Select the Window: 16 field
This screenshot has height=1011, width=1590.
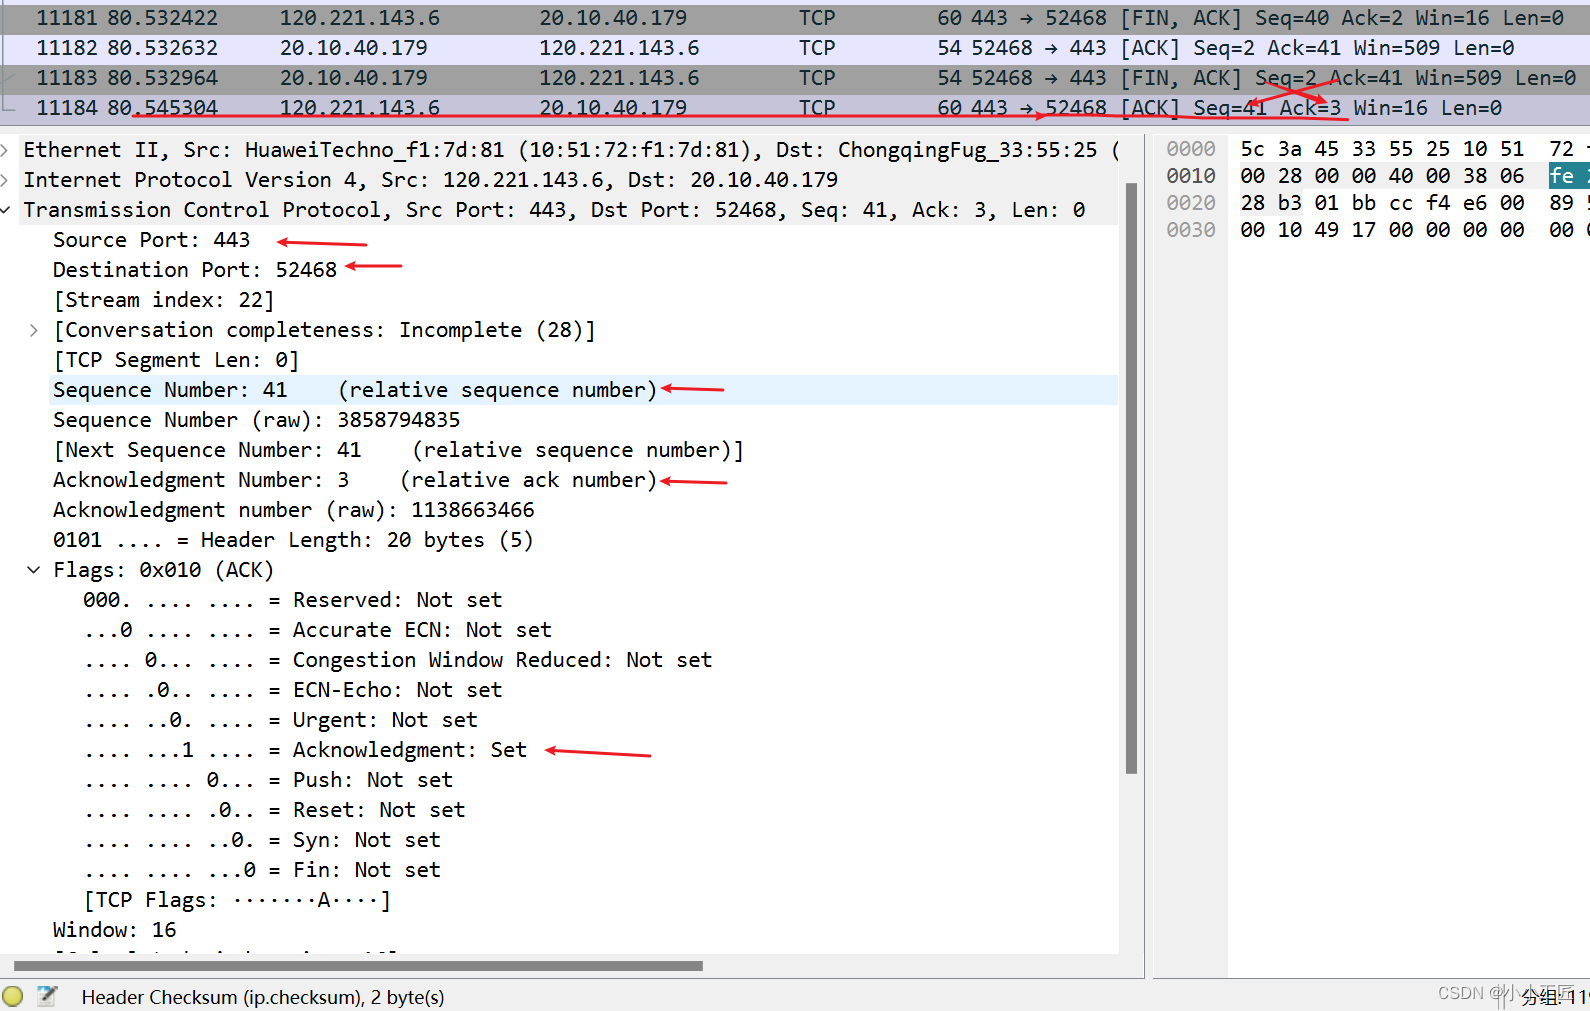115,930
